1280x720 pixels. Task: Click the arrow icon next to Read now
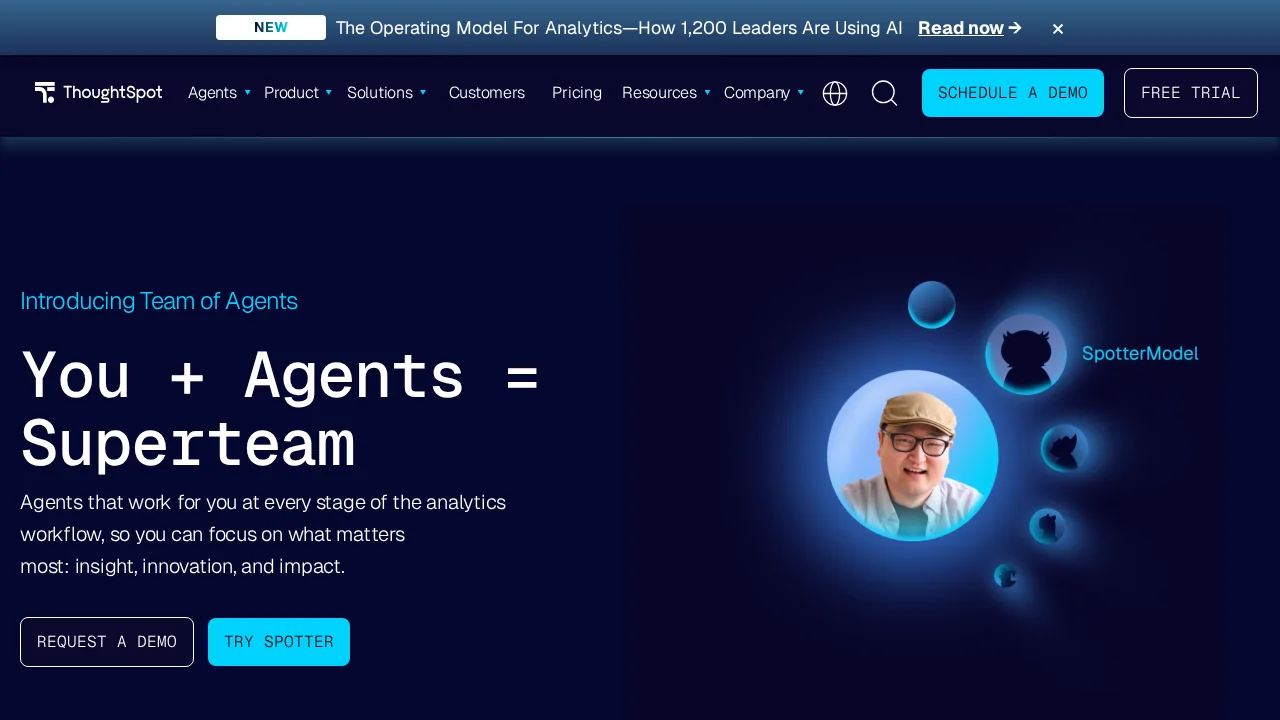pyautogui.click(x=1015, y=28)
